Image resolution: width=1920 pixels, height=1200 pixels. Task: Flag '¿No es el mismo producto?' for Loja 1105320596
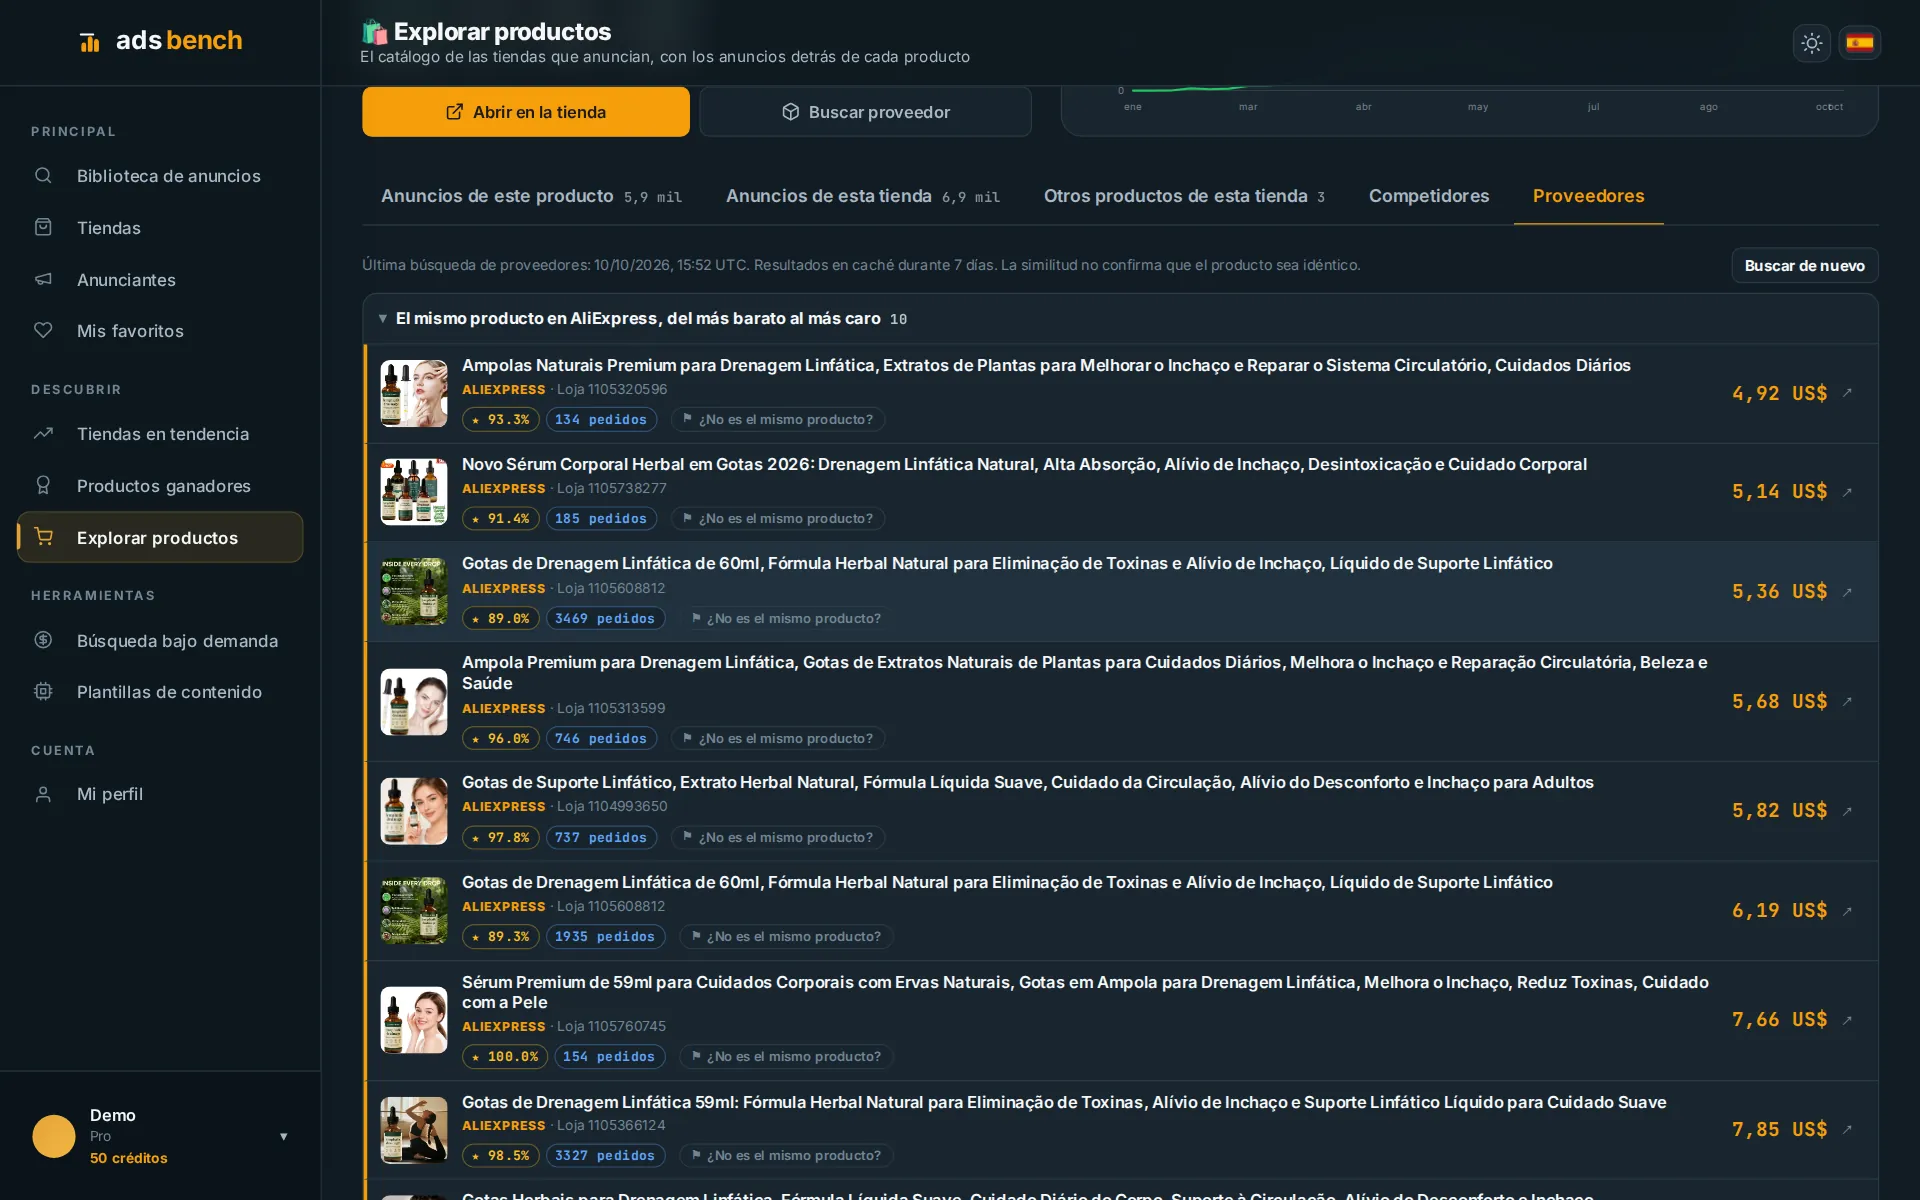[x=777, y=420]
